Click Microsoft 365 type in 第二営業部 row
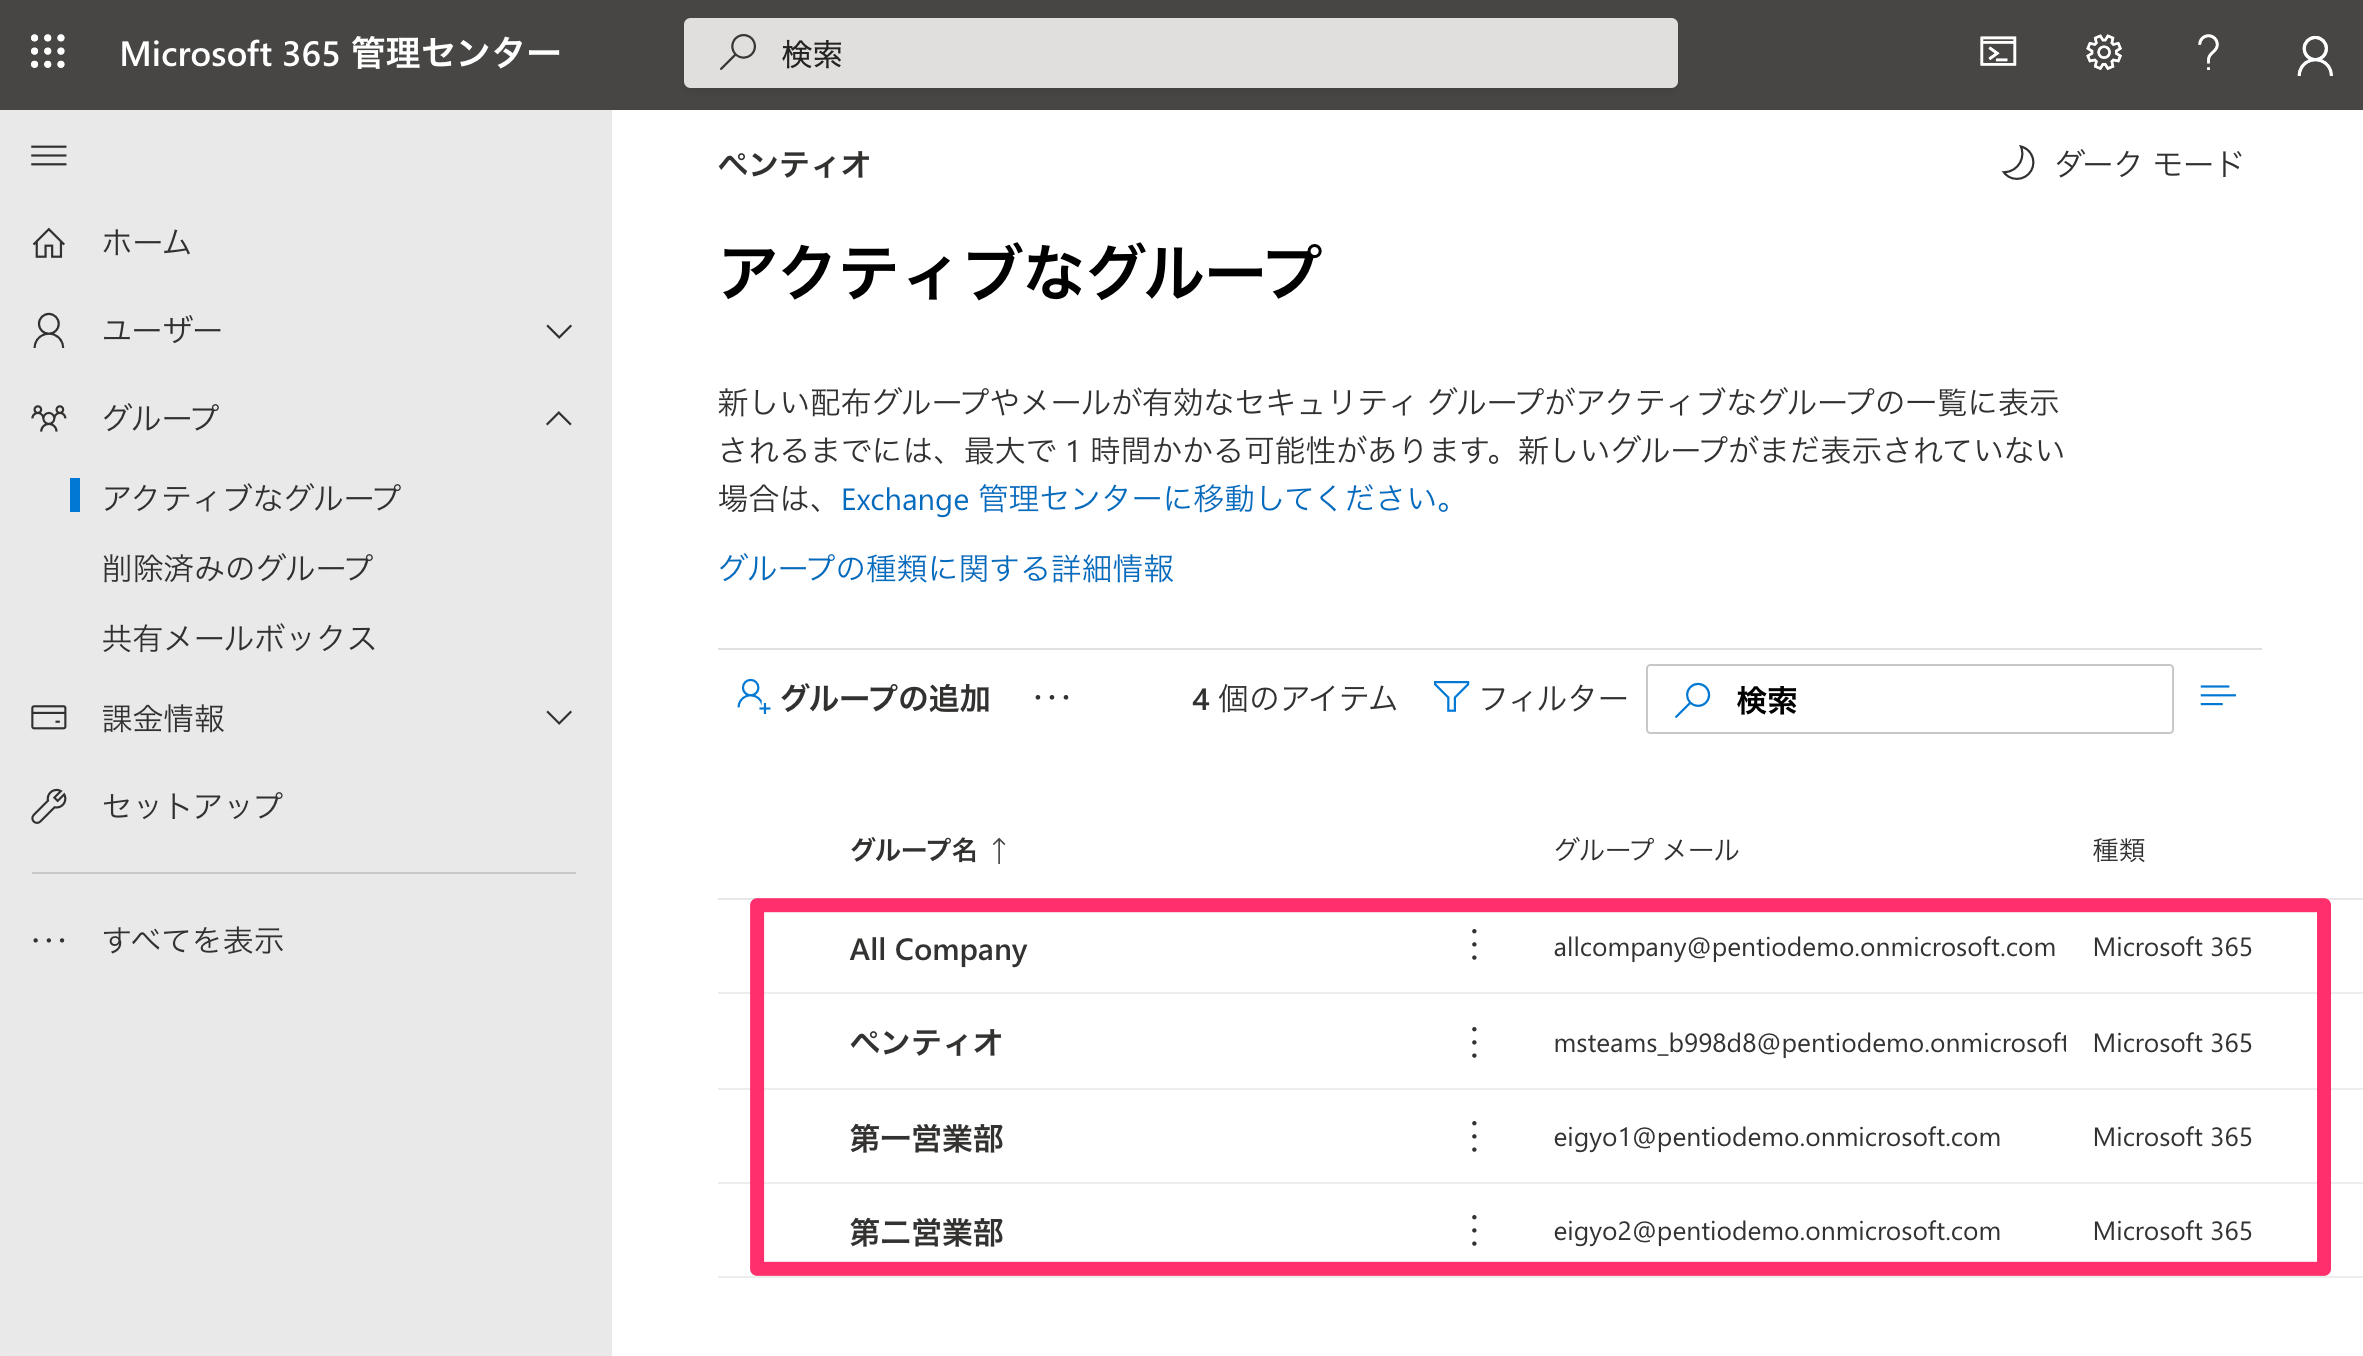 (x=2172, y=1231)
